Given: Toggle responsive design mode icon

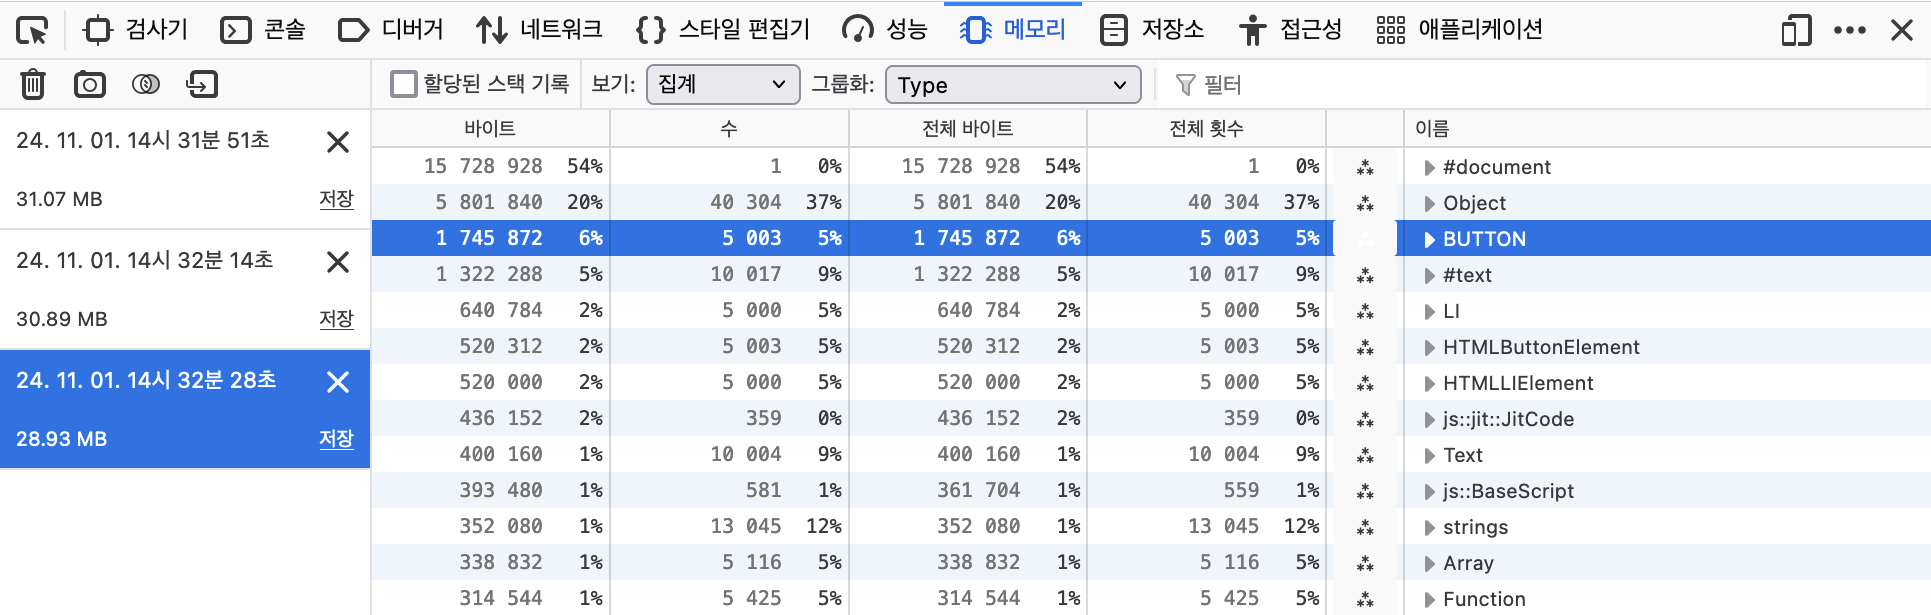Looking at the screenshot, I should [x=1796, y=30].
